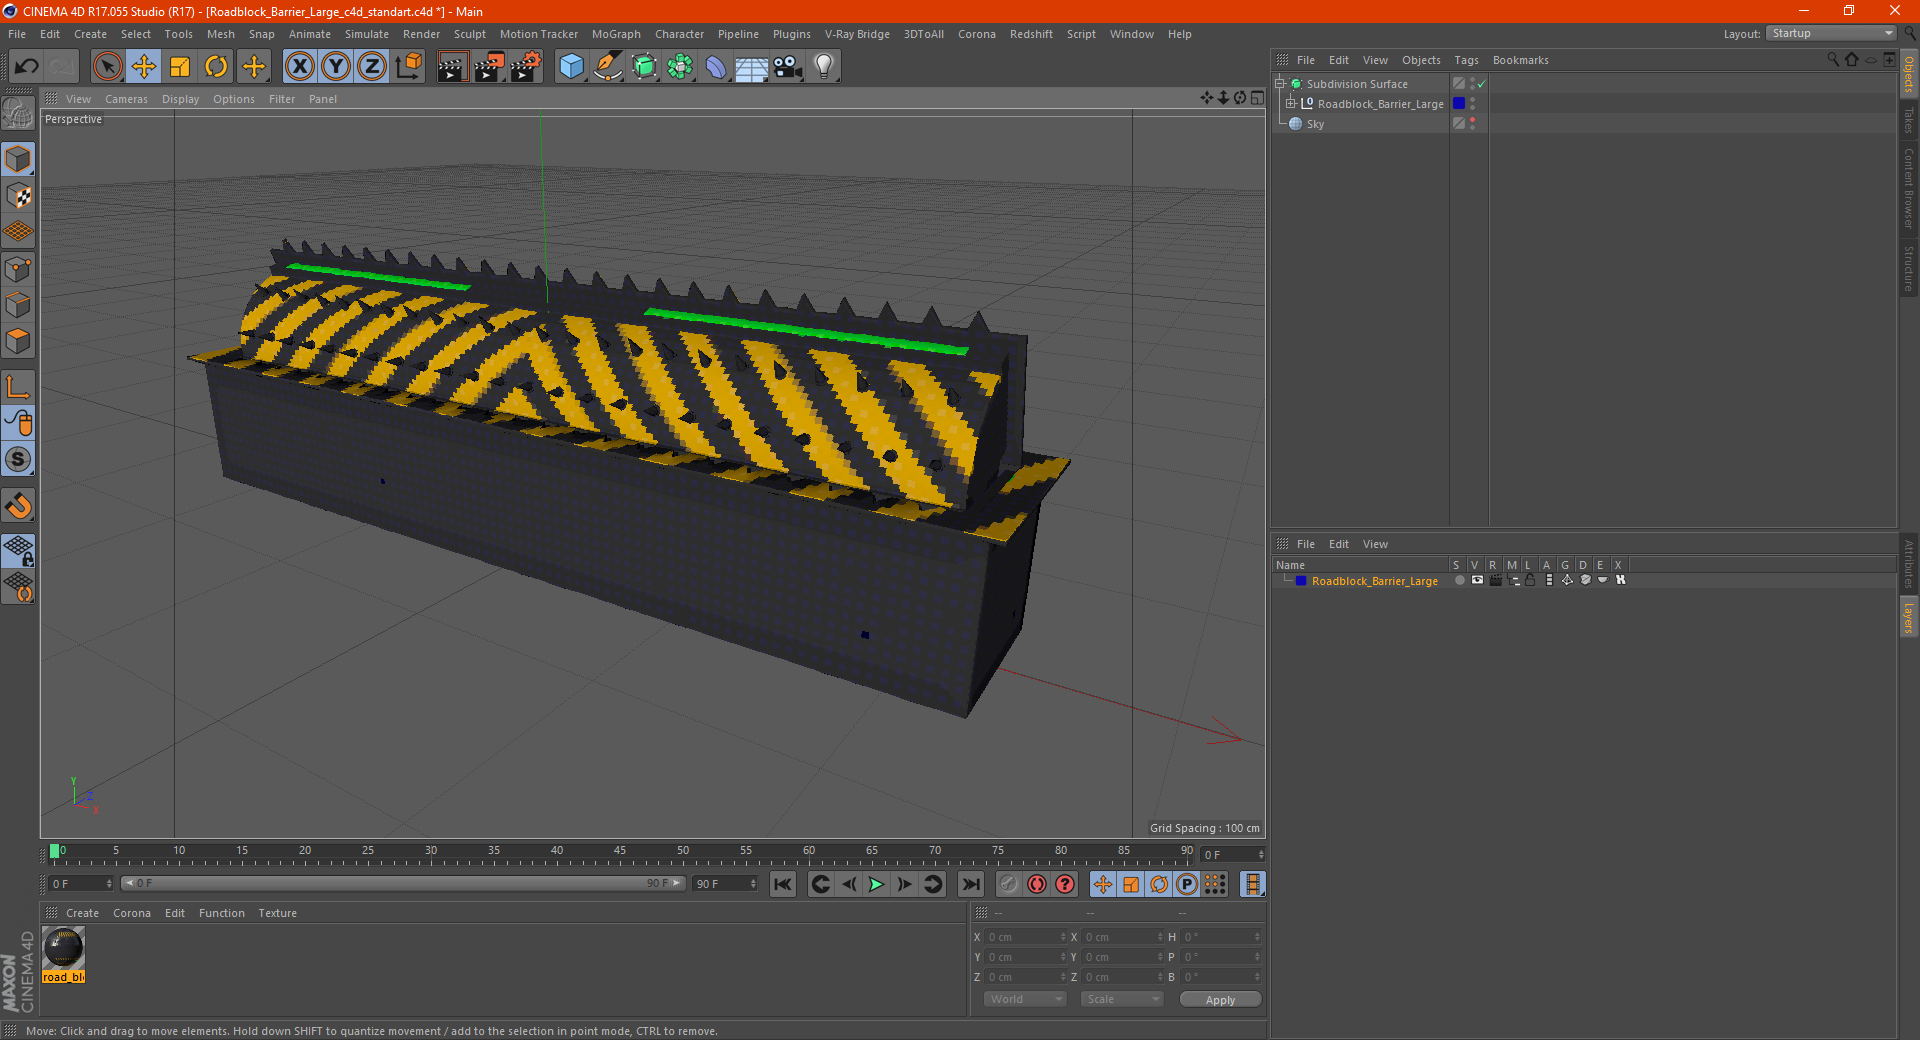Click the layer color swatch in Layers panel
This screenshot has width=1920, height=1040.
click(1301, 581)
